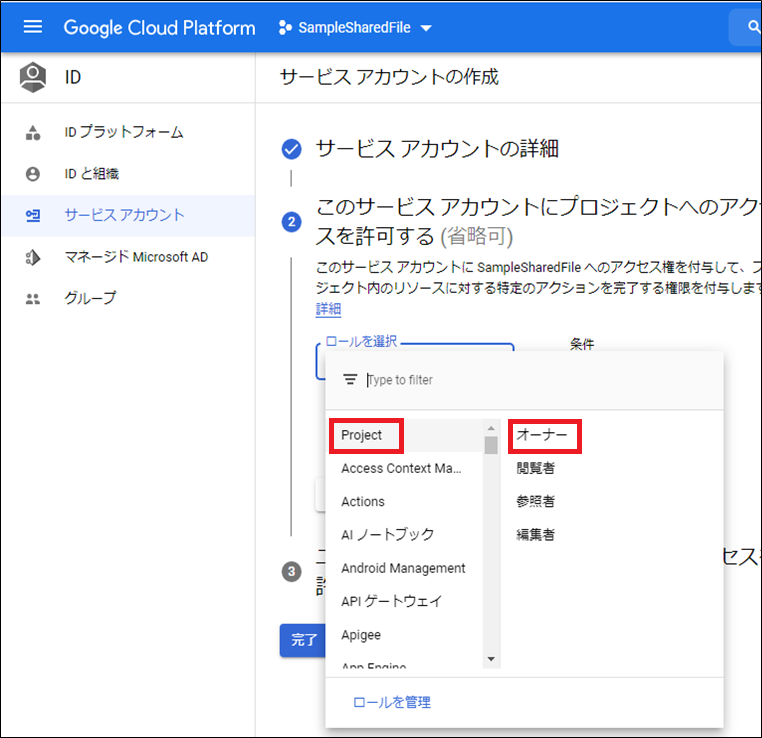Click the ID shield product icon
This screenshot has width=762, height=738.
pyautogui.click(x=33, y=77)
